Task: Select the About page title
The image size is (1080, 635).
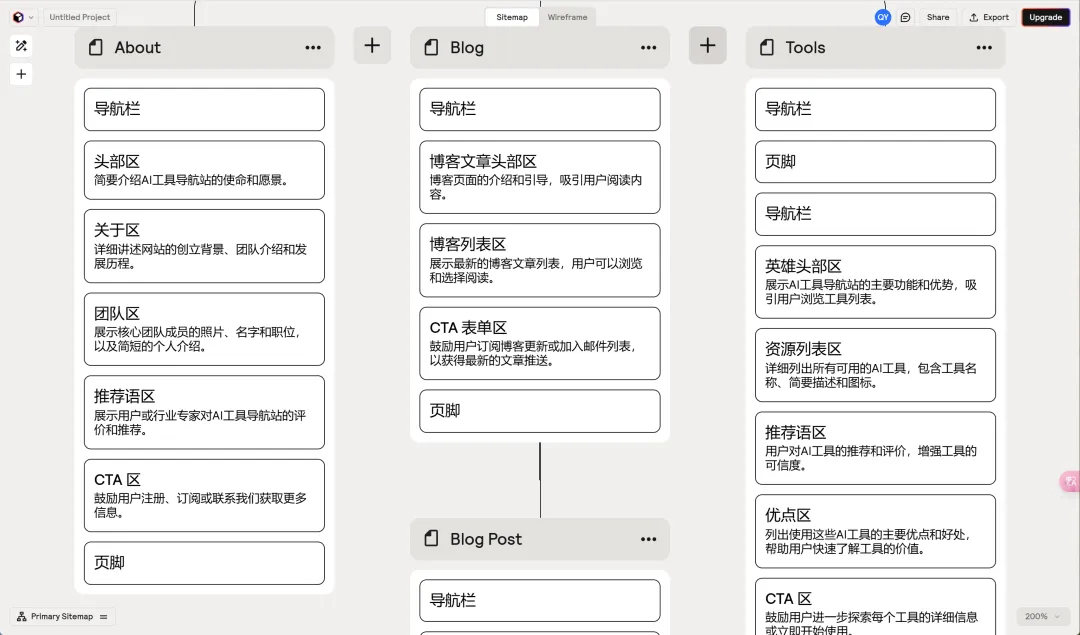Action: click(x=137, y=48)
